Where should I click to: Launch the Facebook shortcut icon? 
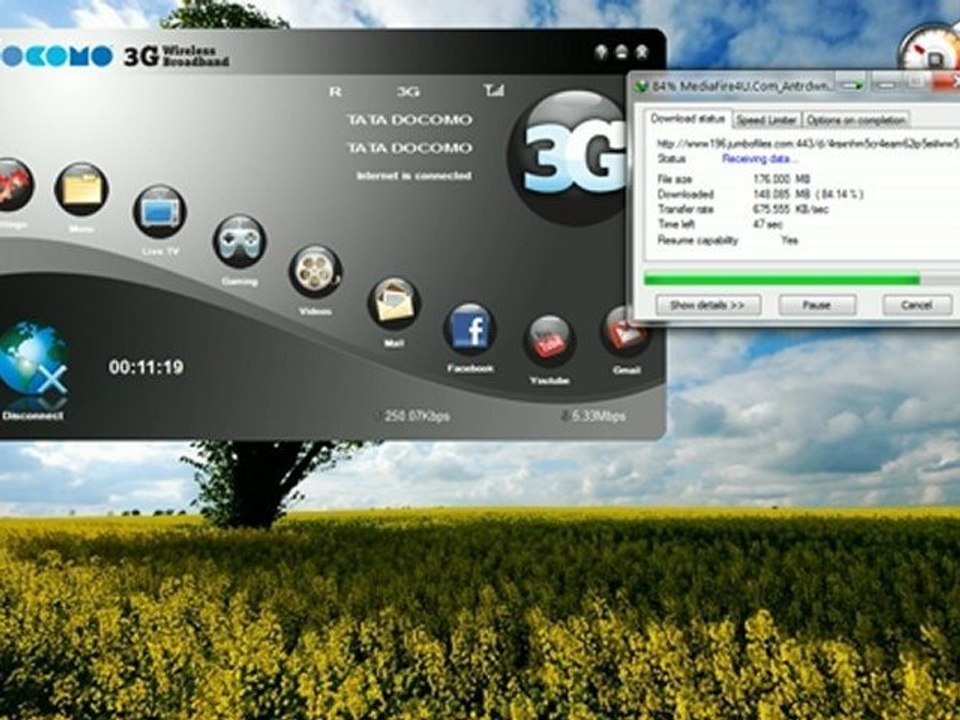(x=470, y=330)
